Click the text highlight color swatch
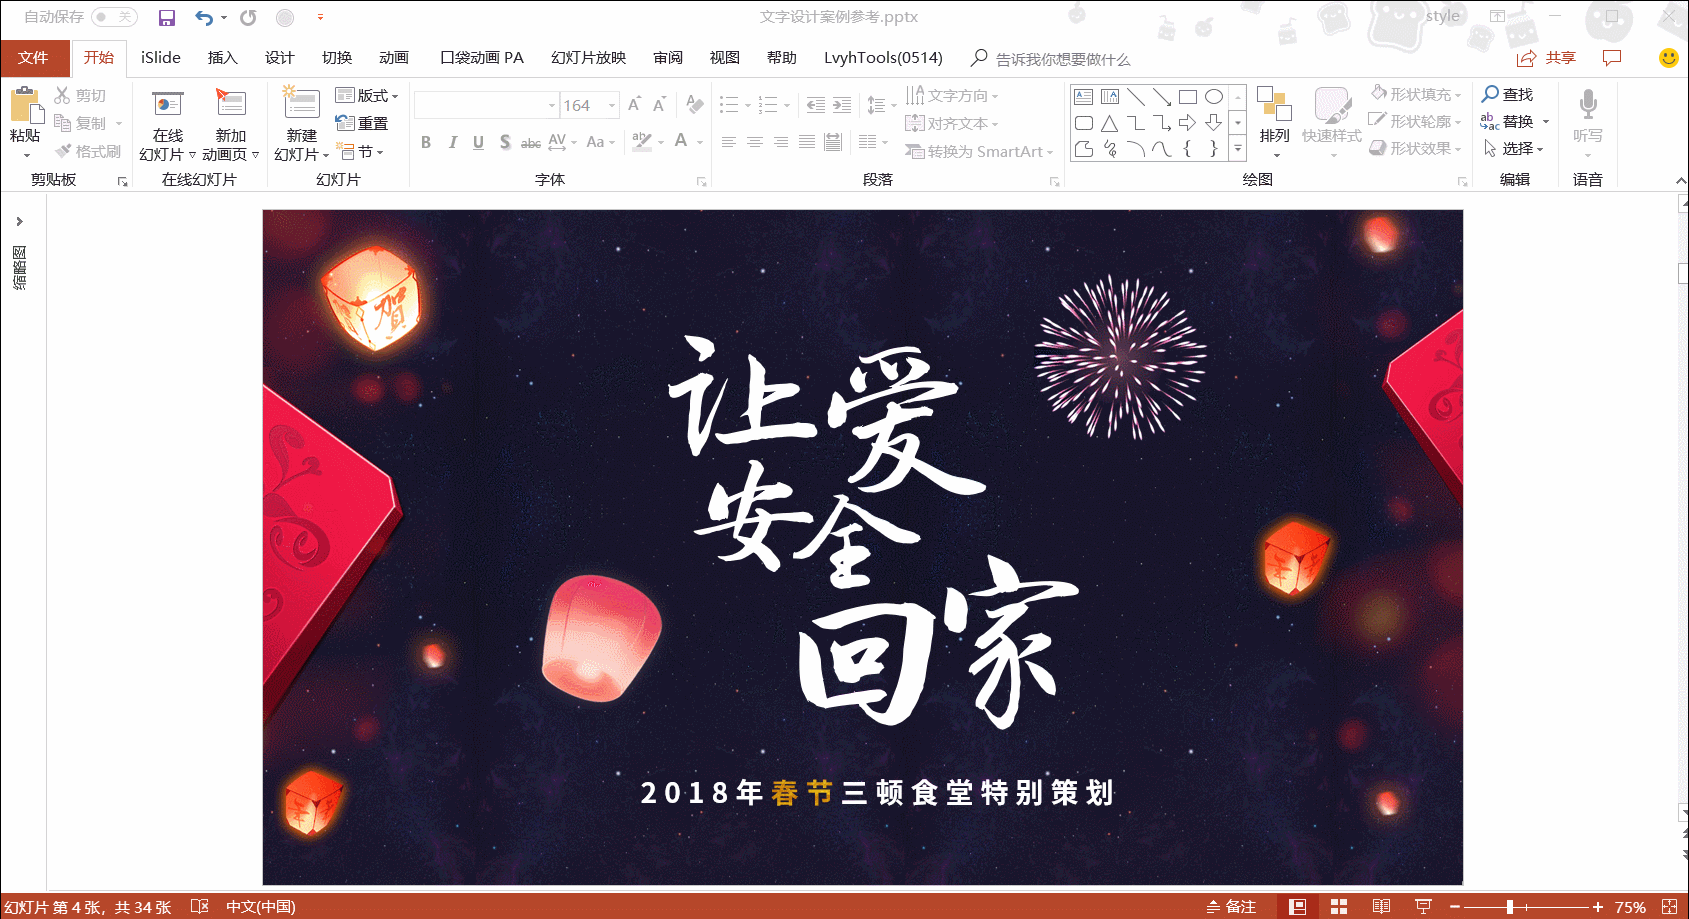1689x919 pixels. point(642,142)
